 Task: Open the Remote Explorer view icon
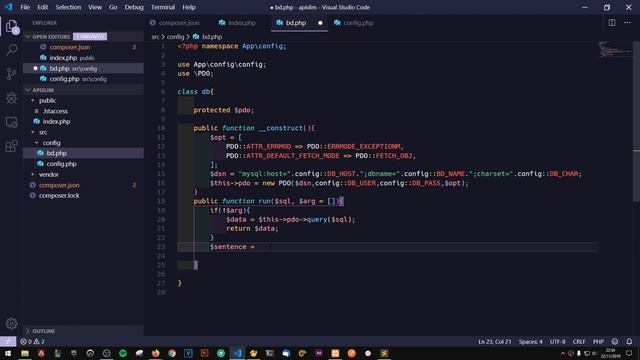click(x=11, y=122)
